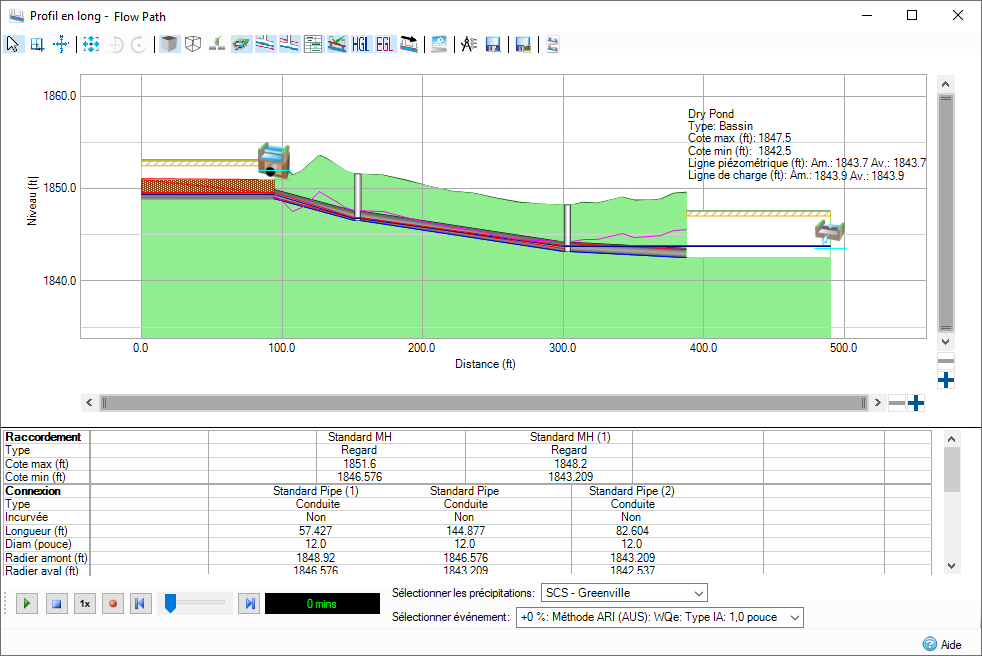This screenshot has height=656, width=982.
Task: Select the arrow pointer tool
Action: click(x=13, y=44)
